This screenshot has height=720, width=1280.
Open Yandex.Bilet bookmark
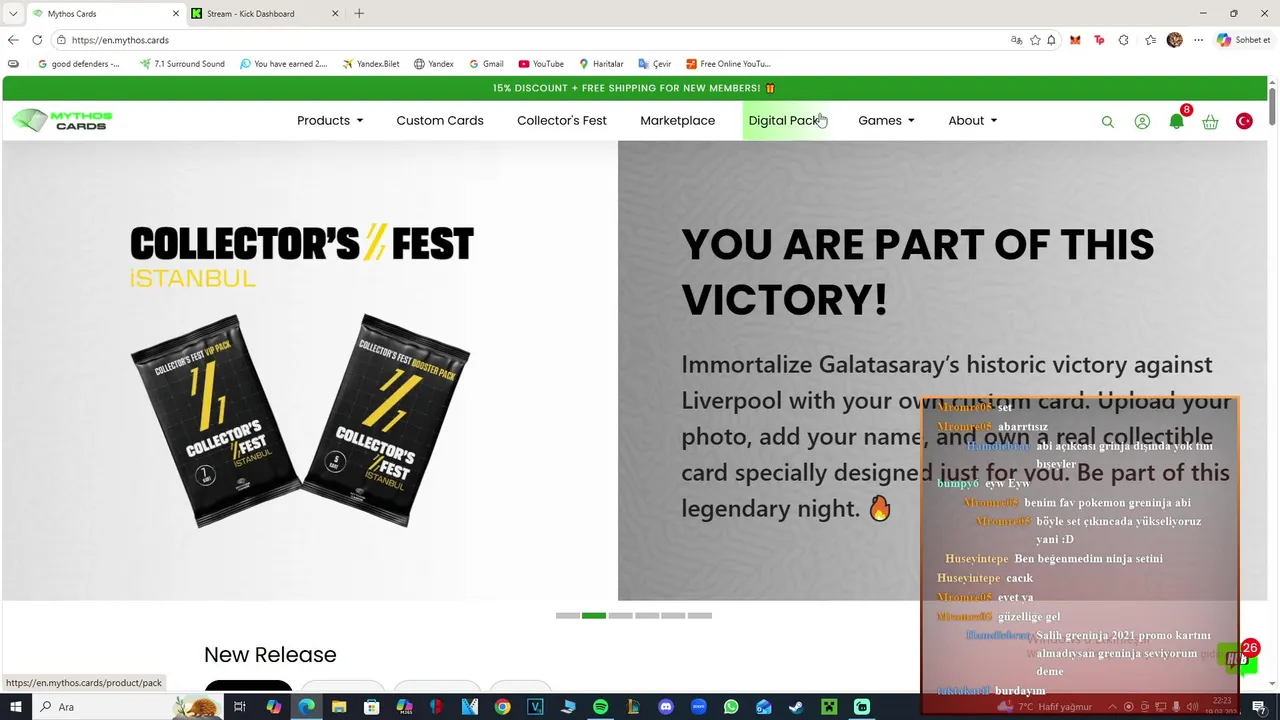[371, 64]
